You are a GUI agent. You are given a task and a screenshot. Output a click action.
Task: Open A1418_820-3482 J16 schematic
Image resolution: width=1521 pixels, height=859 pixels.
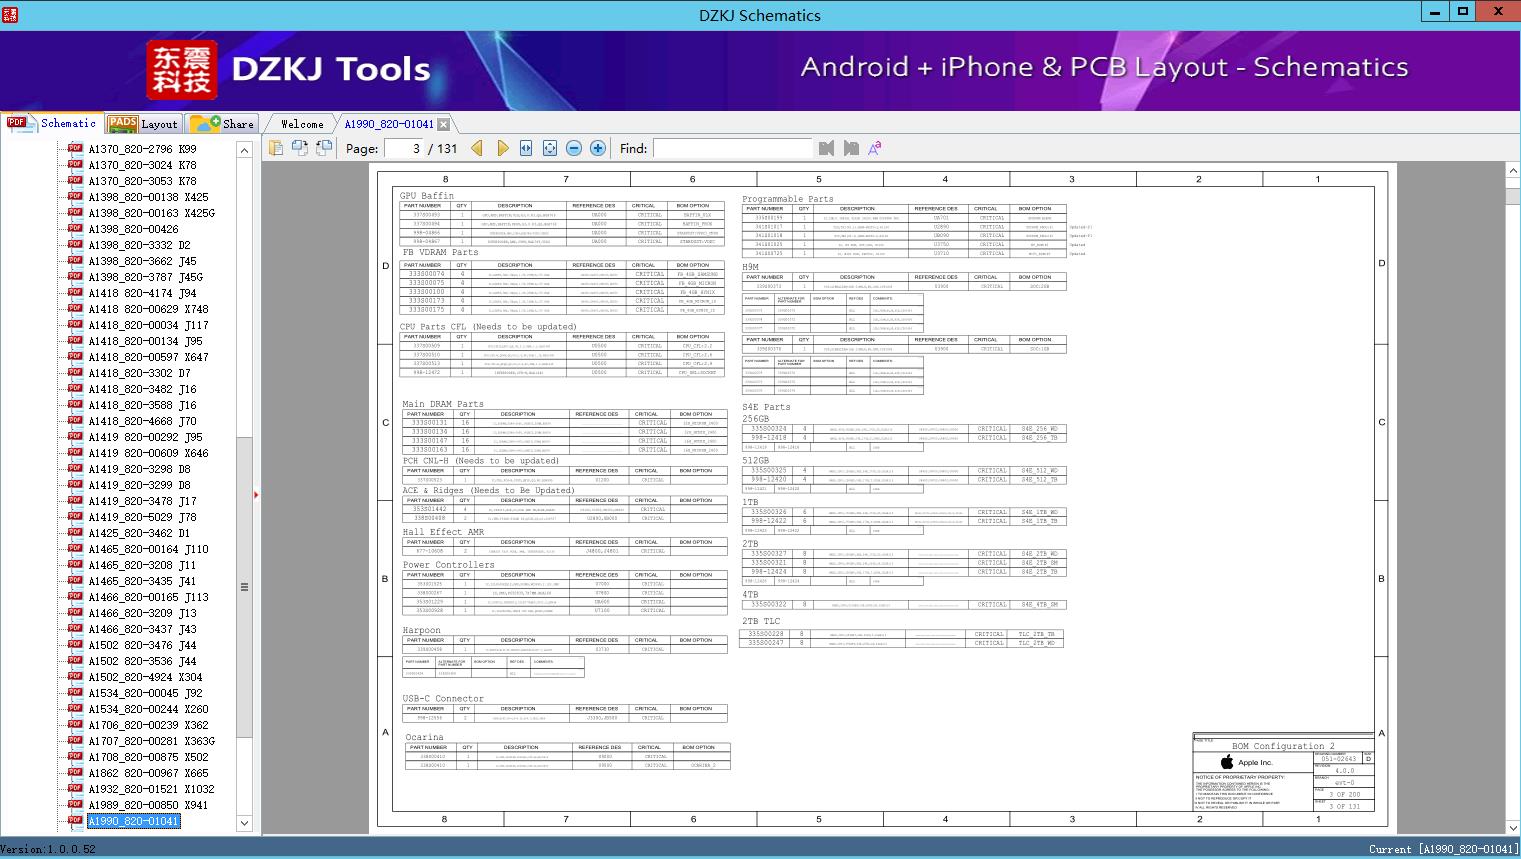142,389
